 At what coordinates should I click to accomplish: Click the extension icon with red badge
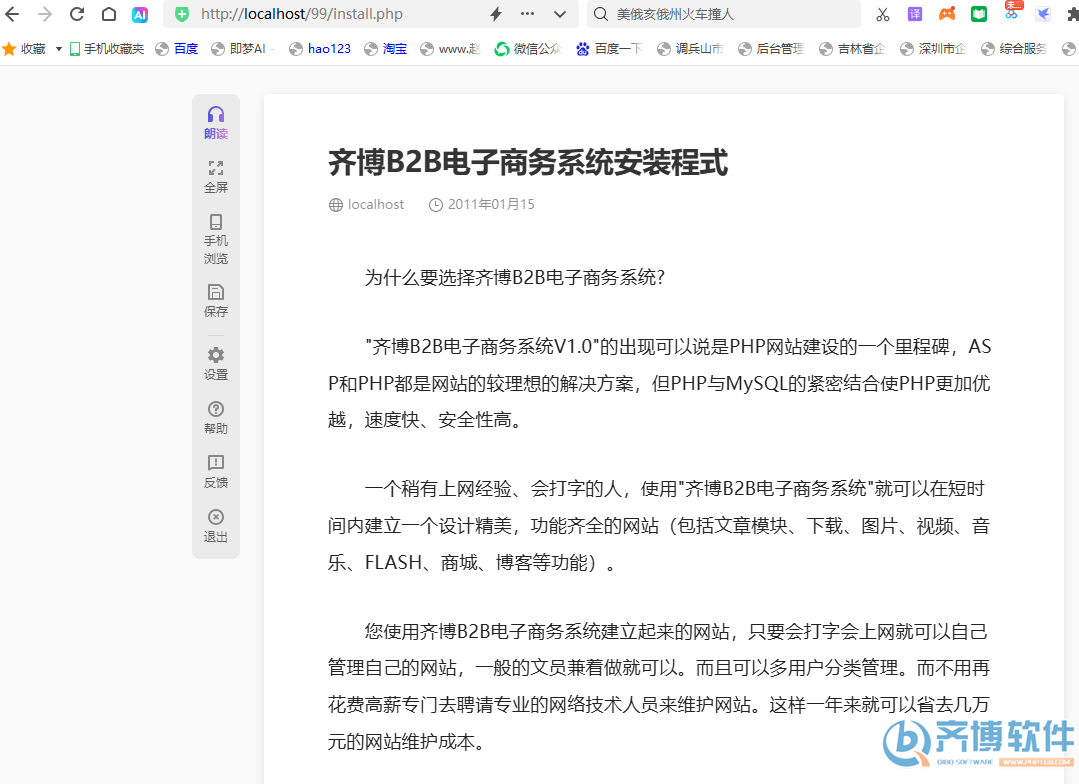[x=1012, y=10]
